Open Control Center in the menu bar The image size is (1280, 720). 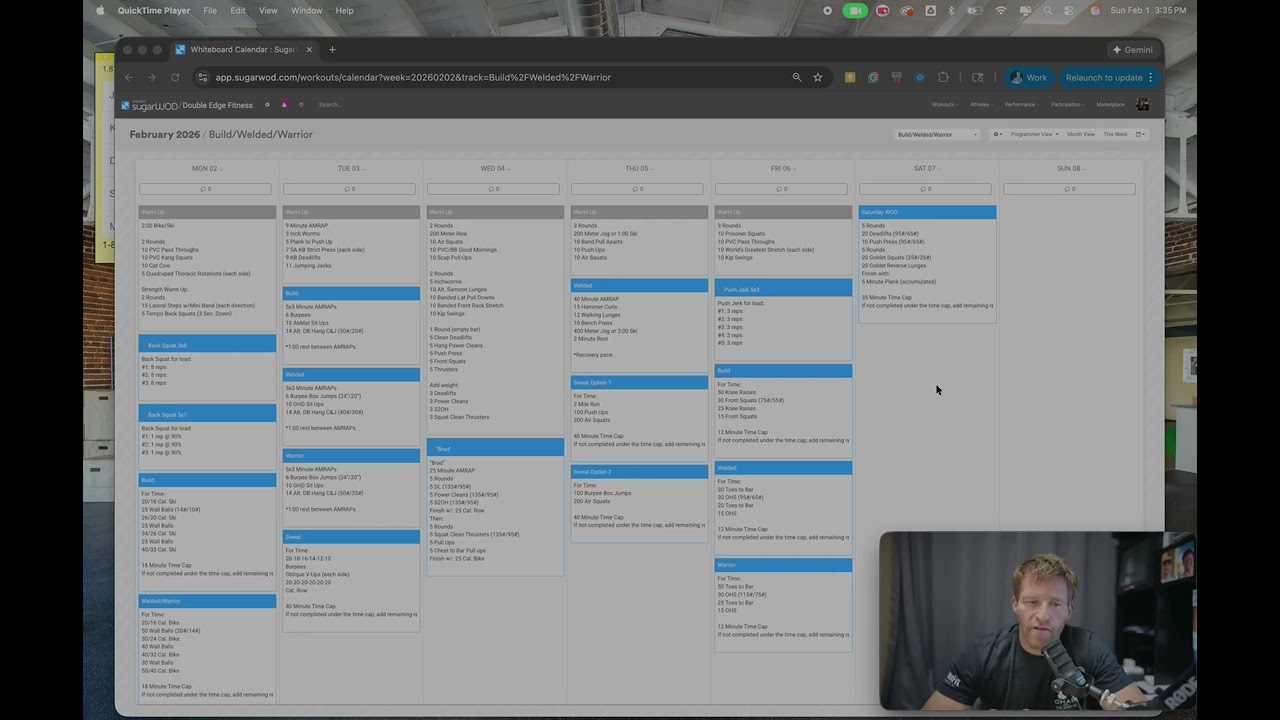1071,10
